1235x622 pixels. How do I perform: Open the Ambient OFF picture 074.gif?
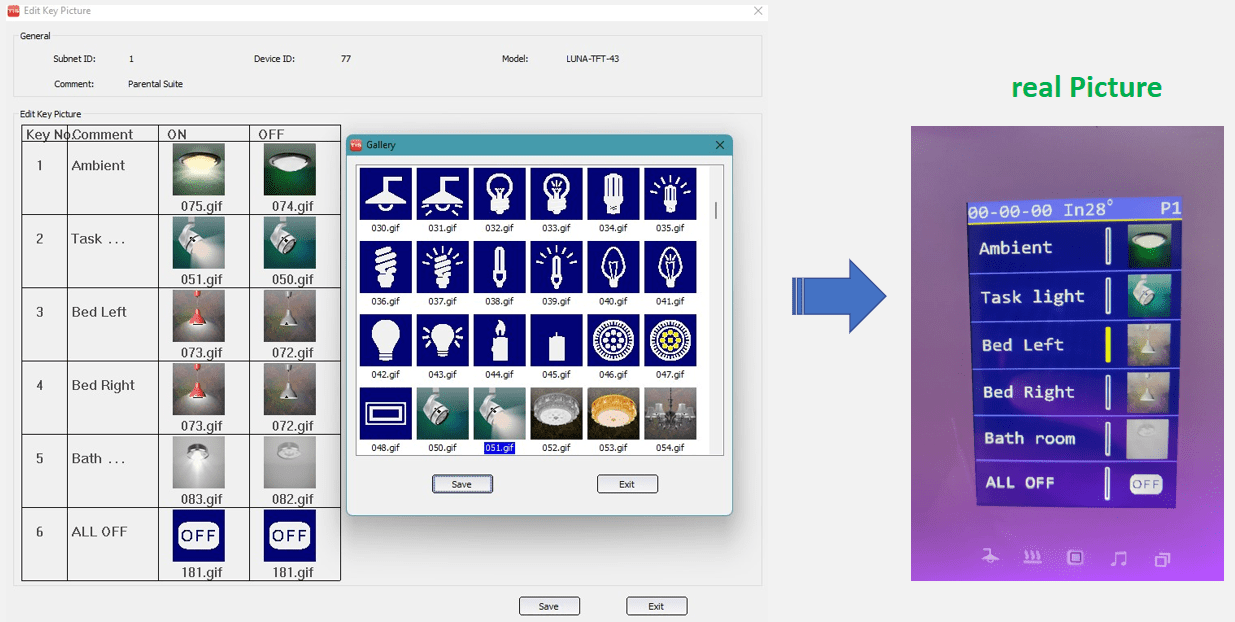[289, 169]
